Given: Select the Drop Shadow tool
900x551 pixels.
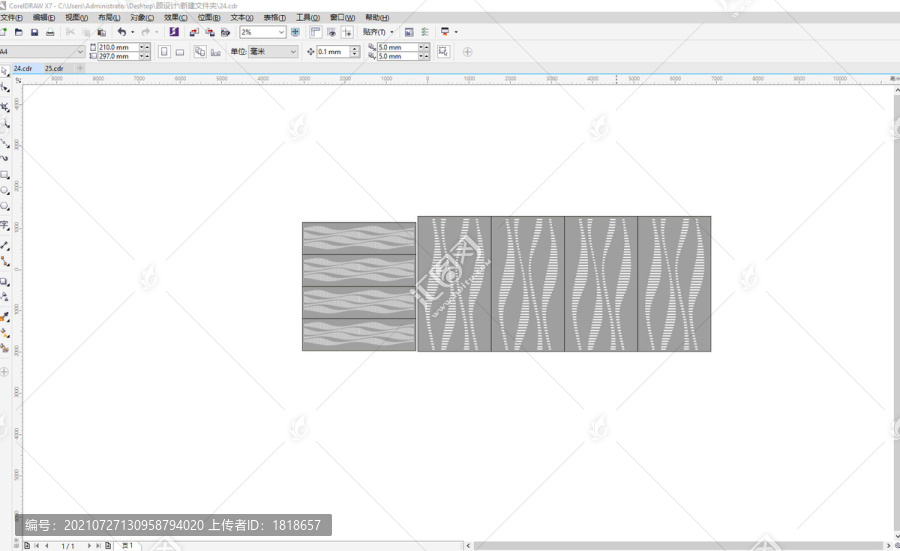Looking at the screenshot, I should [5, 282].
